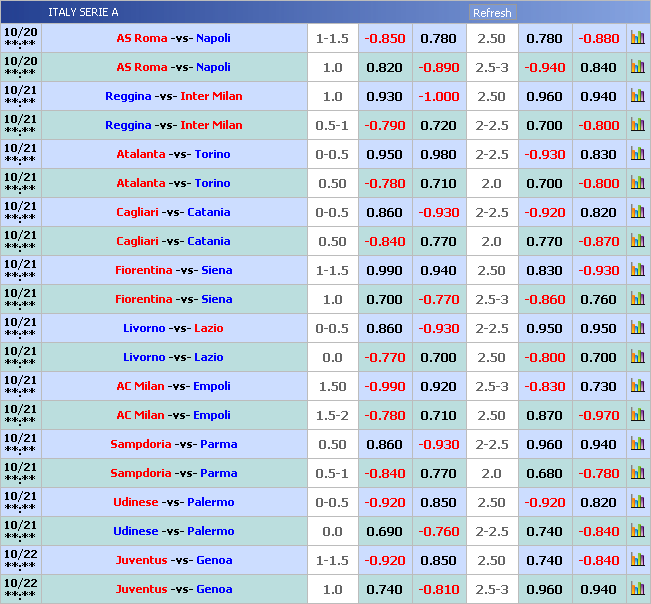Open chart icon for Livorno-Lazio 0.0 row
The height and width of the screenshot is (604, 651).
(x=637, y=357)
